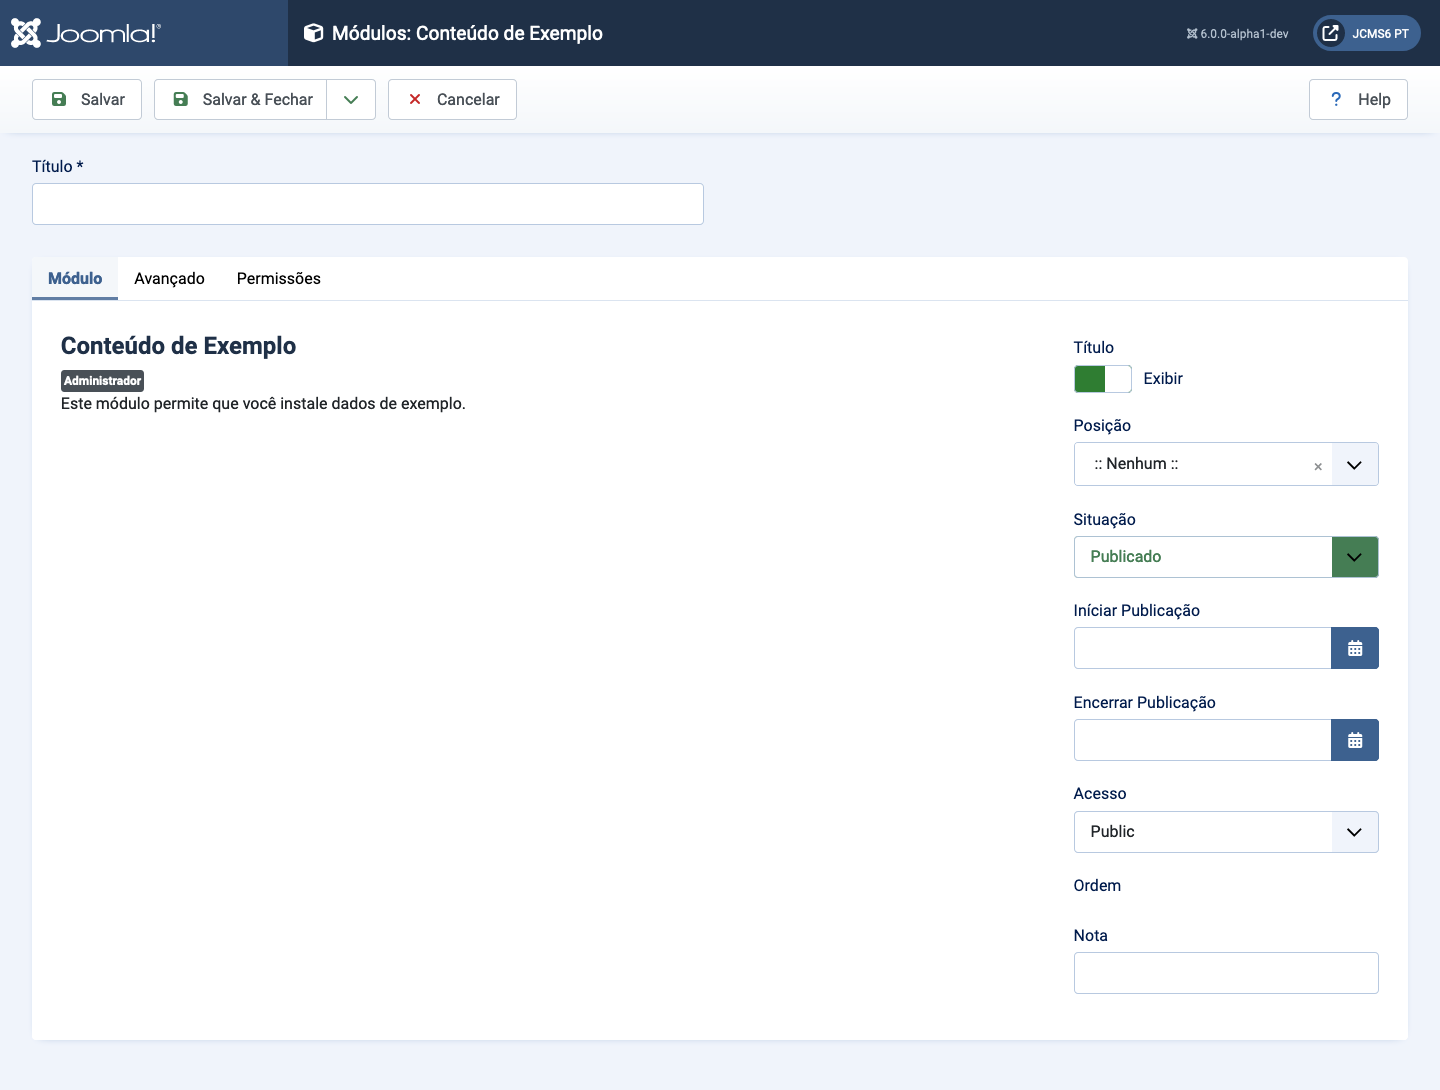Image resolution: width=1440 pixels, height=1090 pixels.
Task: Focus the Iníciar Publicação date field
Action: [x=1202, y=648]
